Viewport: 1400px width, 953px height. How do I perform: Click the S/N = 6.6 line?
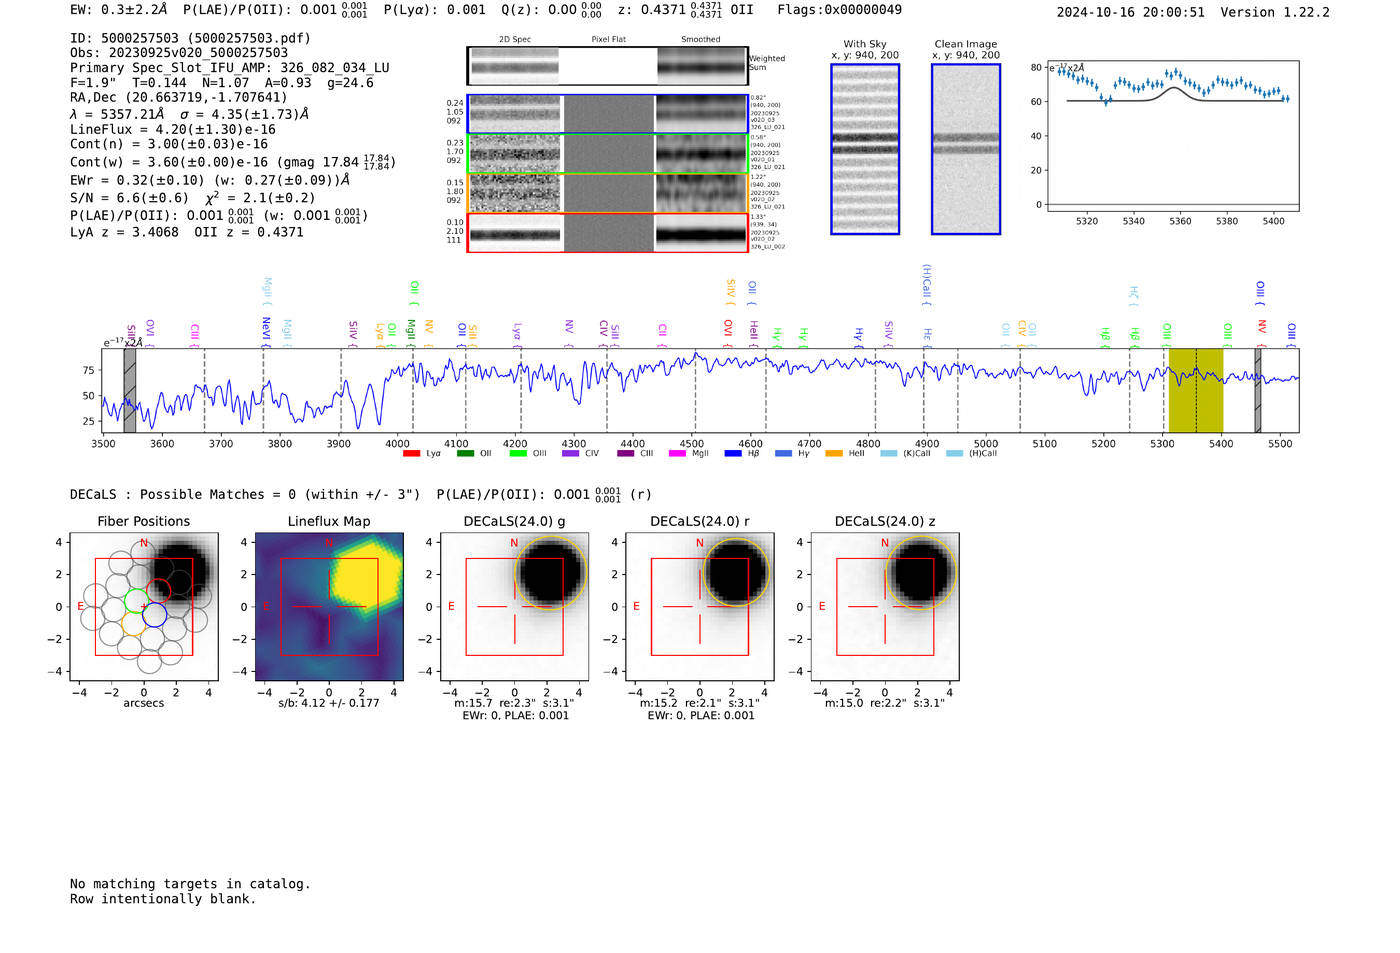click(x=193, y=198)
